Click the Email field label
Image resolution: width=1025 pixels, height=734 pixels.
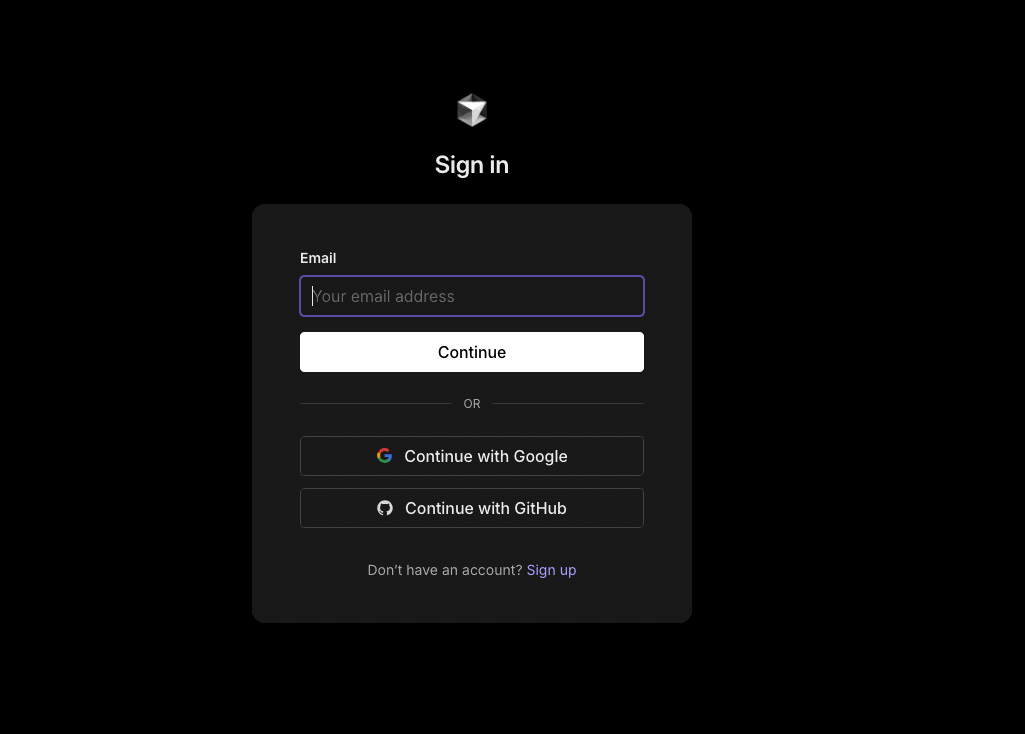(318, 258)
